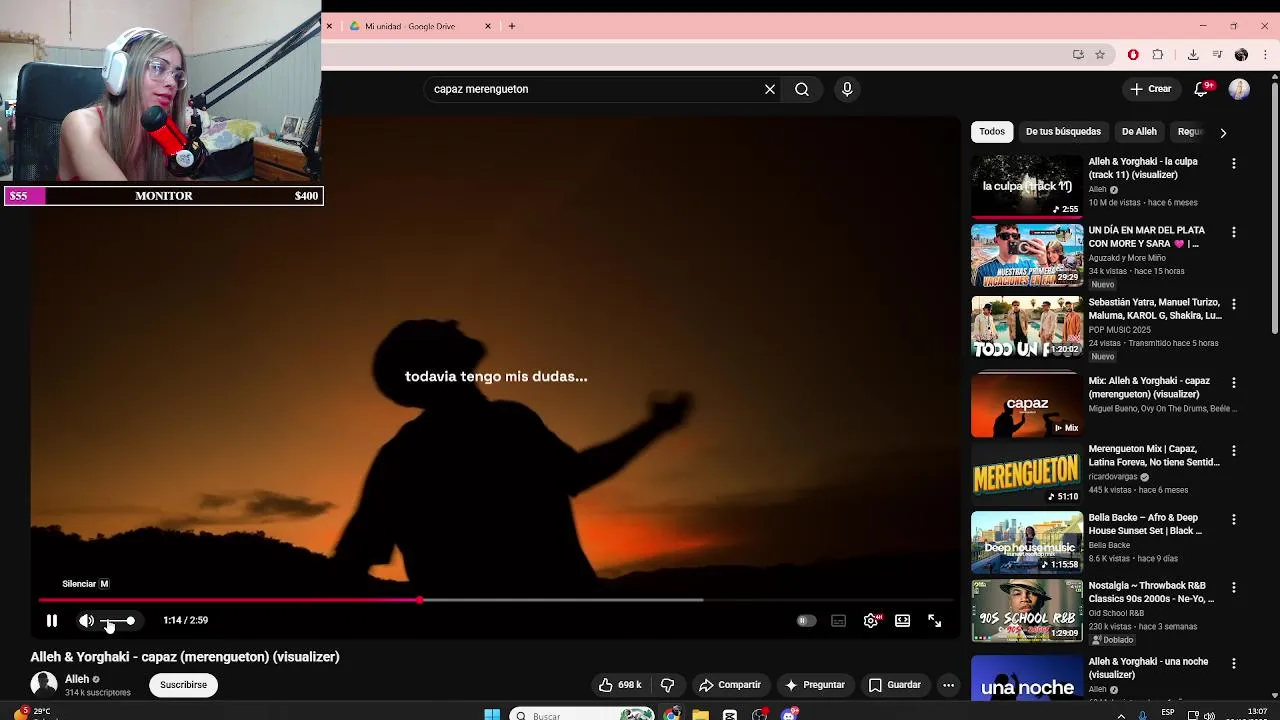The width and height of the screenshot is (1280, 720).
Task: Open the browser downloads icon
Action: tap(1193, 55)
